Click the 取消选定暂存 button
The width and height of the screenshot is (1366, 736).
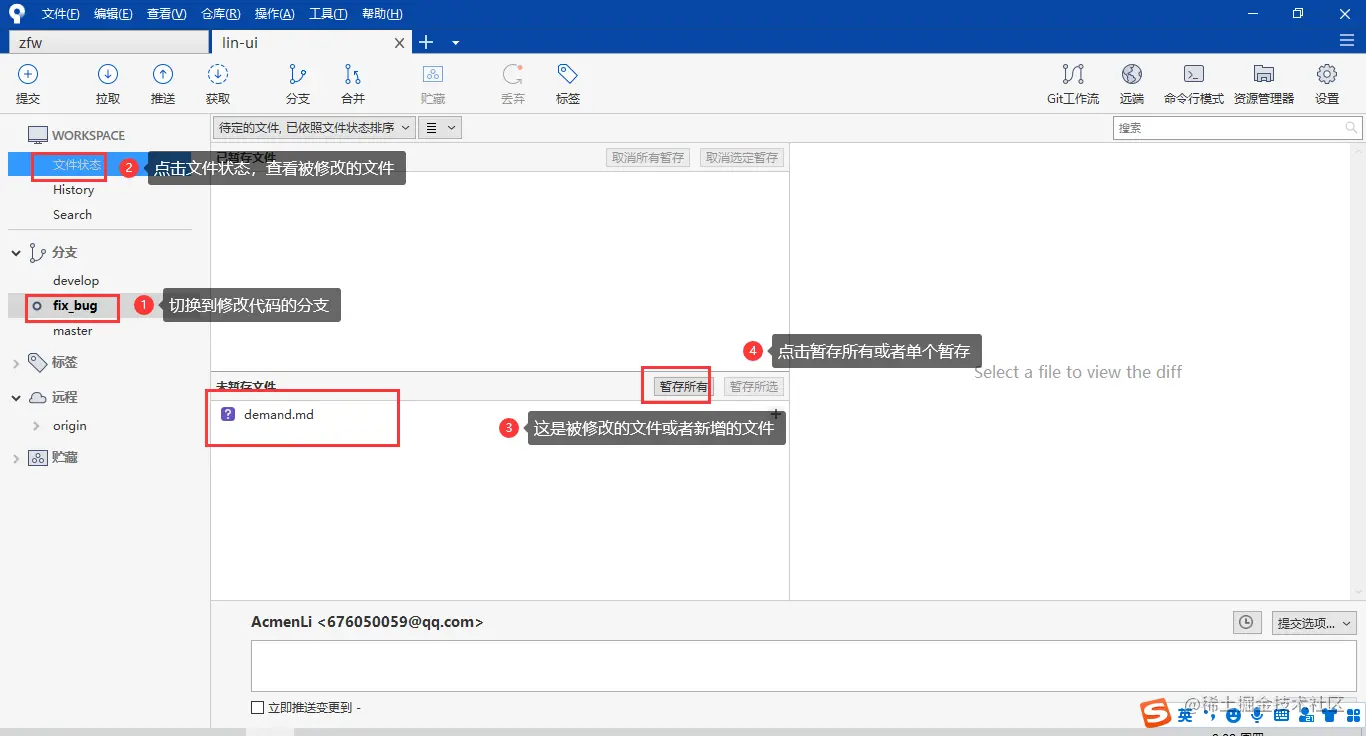pyautogui.click(x=741, y=158)
